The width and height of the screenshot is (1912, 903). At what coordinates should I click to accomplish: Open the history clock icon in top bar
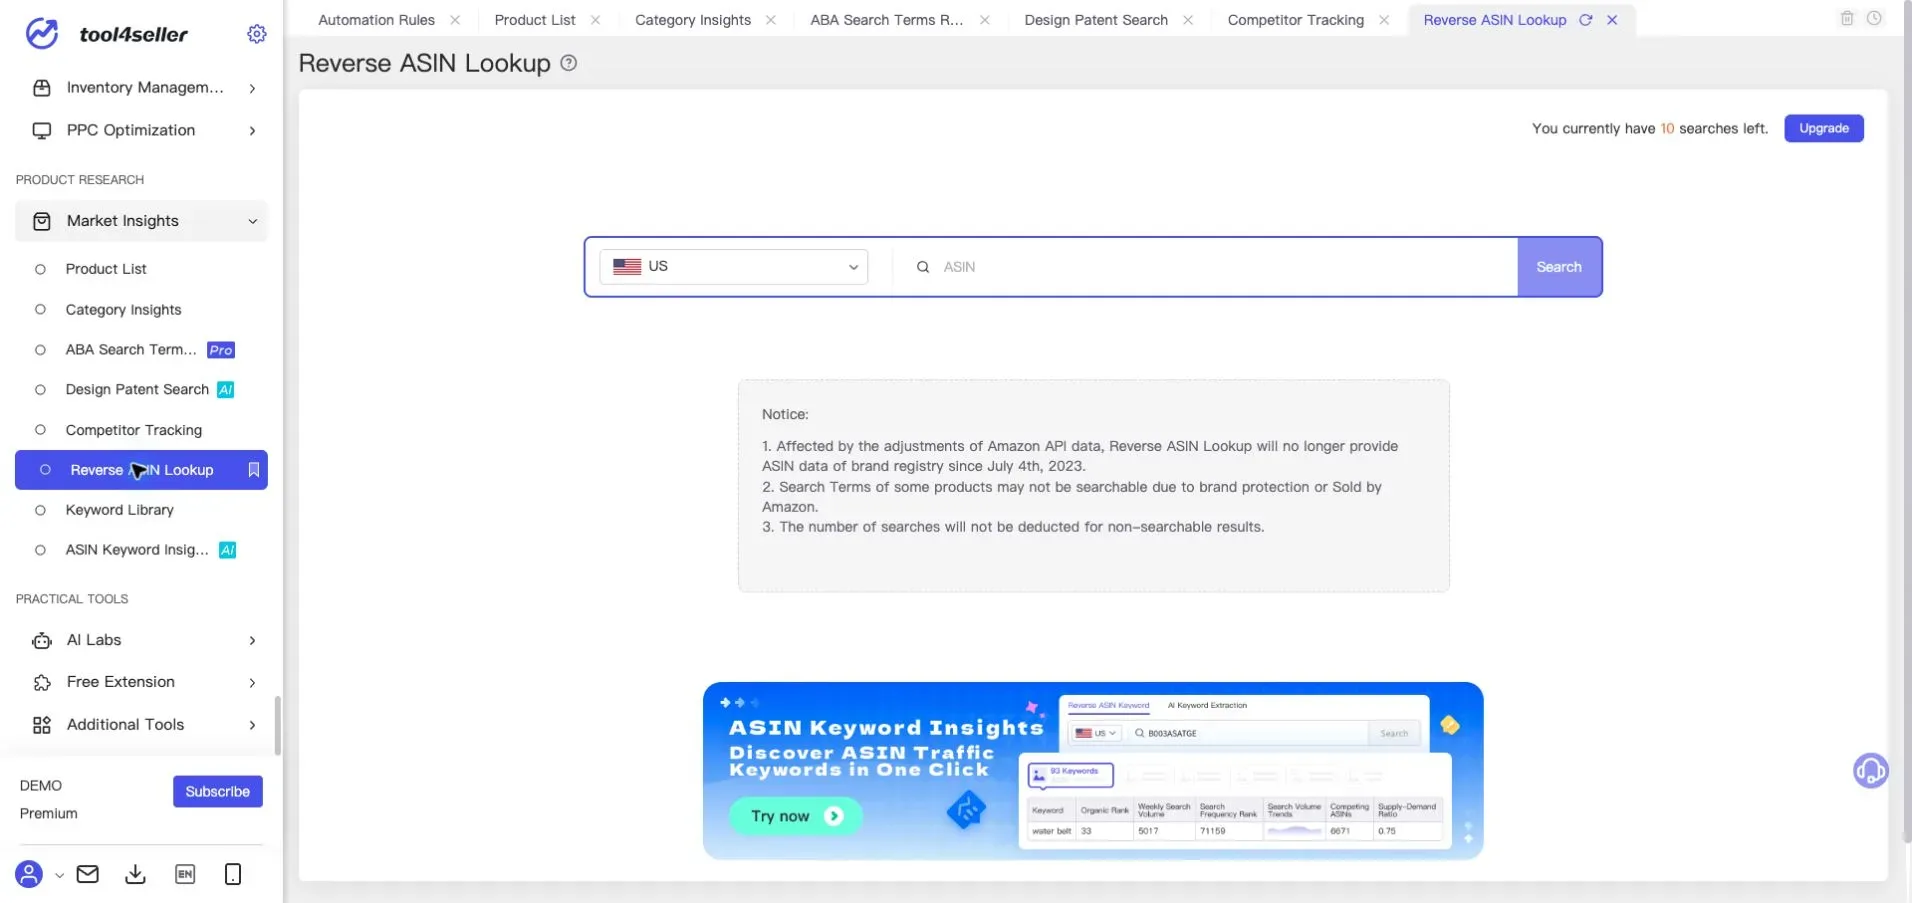click(x=1874, y=18)
